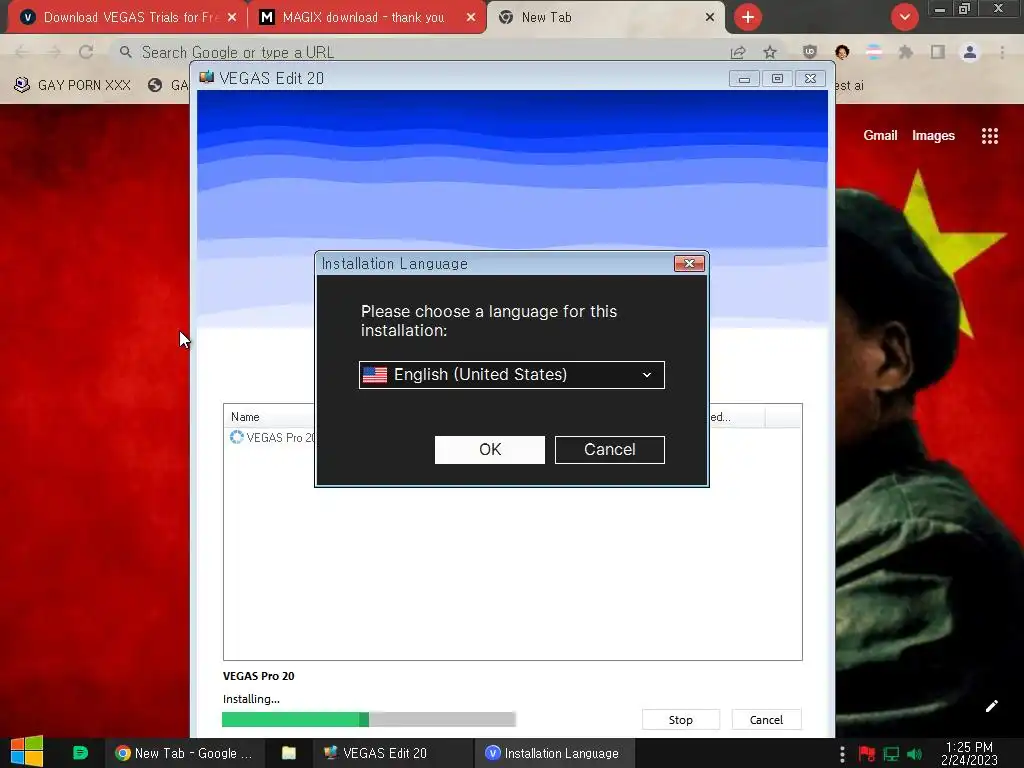1024x768 pixels.
Task: Click Cancel button in VEGAS Edit 20 installer
Action: pyautogui.click(x=766, y=720)
